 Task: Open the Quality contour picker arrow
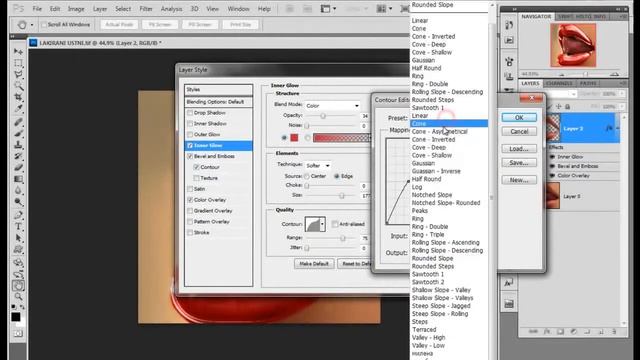point(322,224)
